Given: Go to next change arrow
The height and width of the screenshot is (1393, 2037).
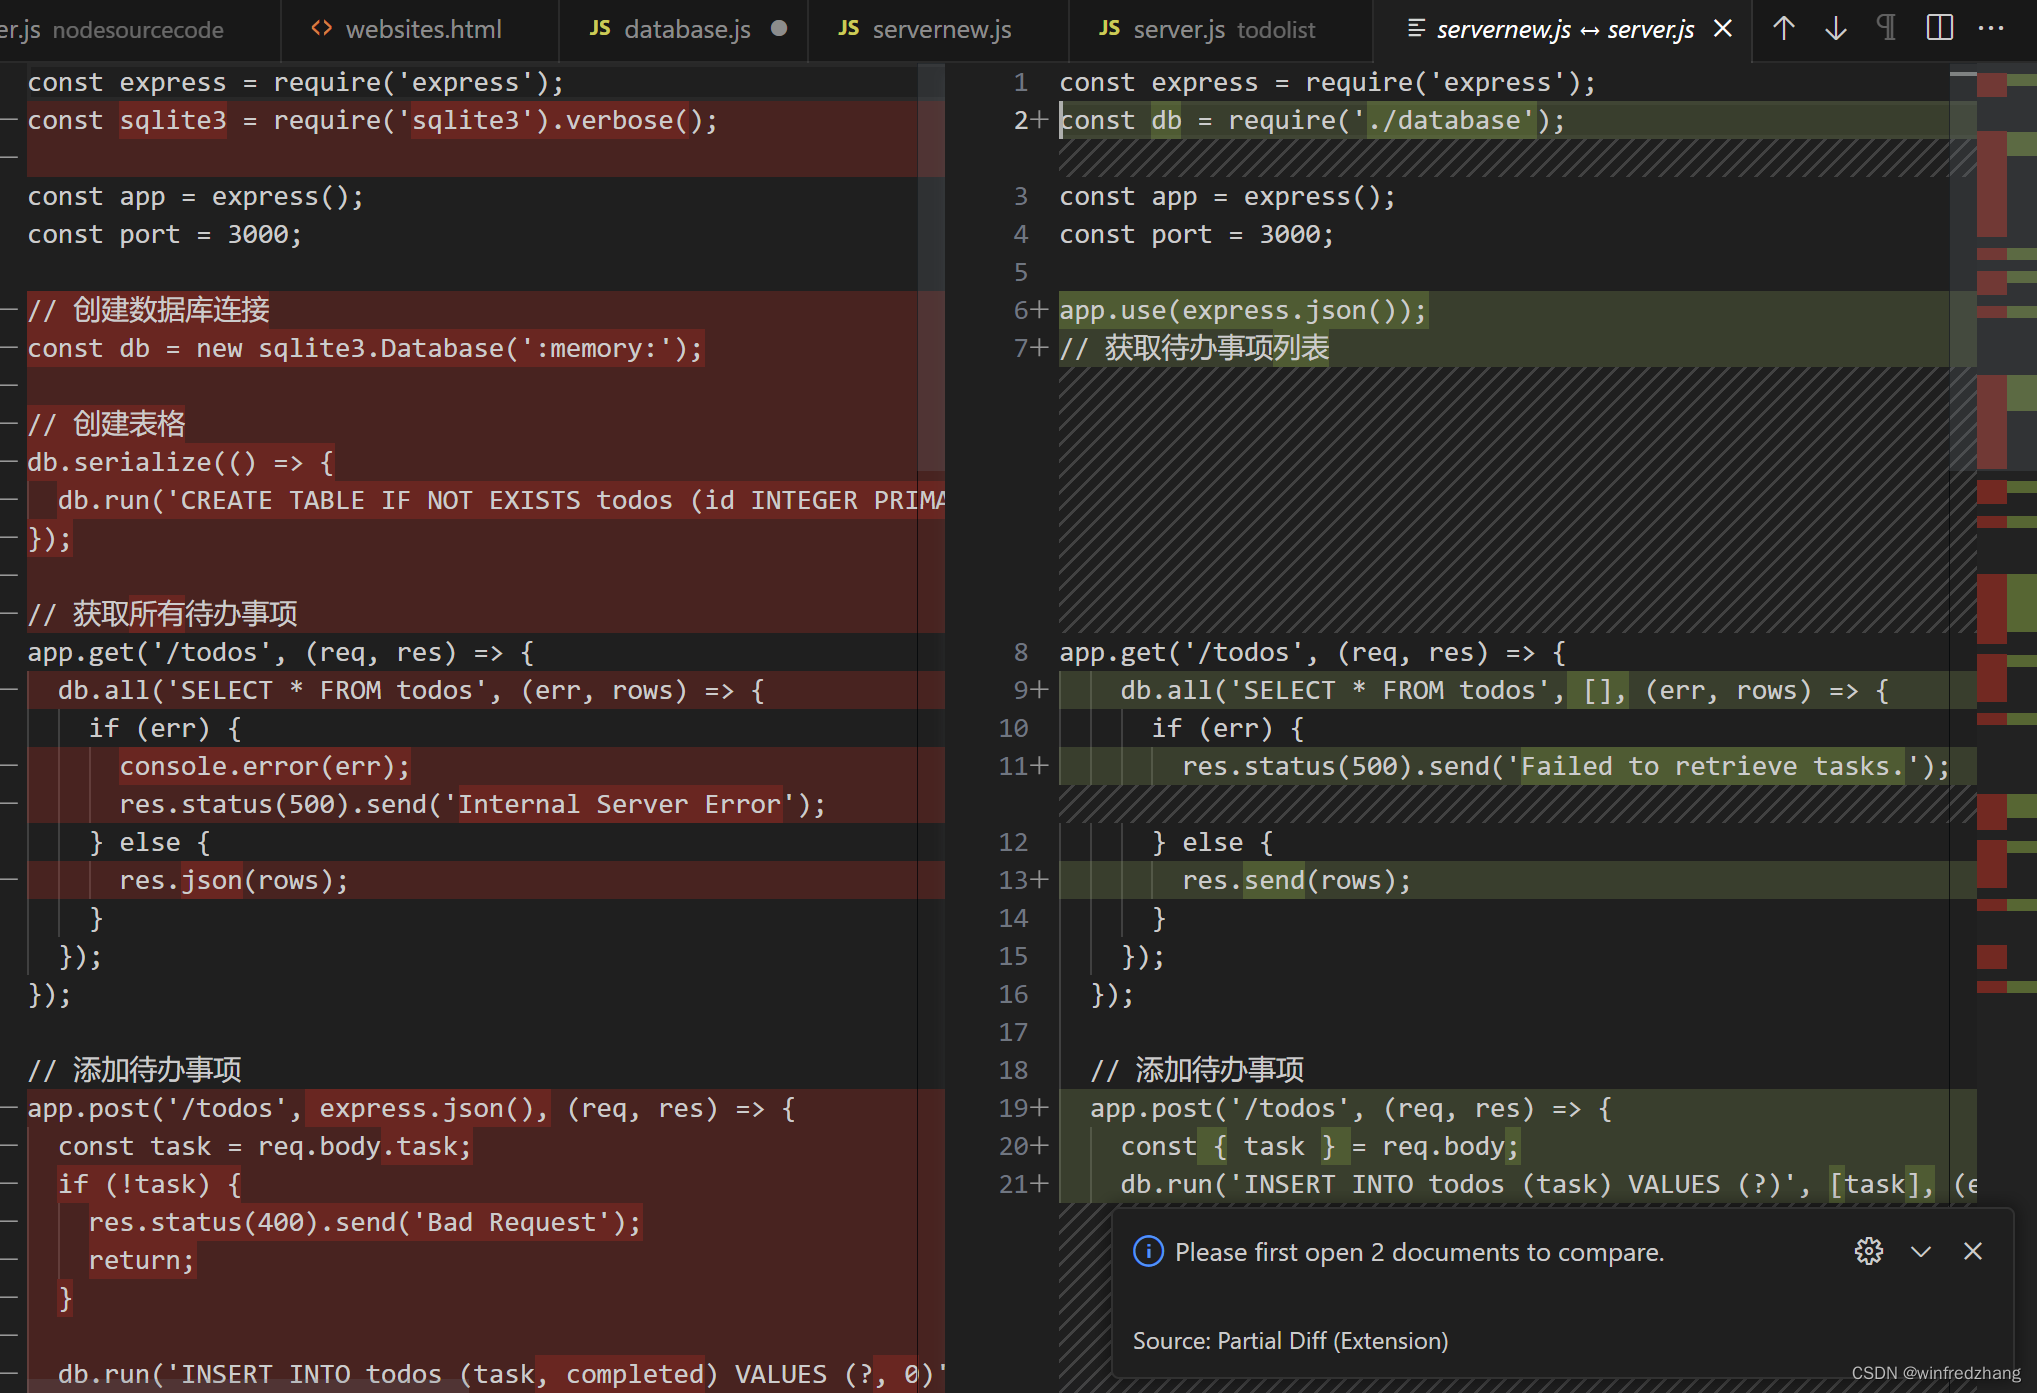Looking at the screenshot, I should point(1836,28).
